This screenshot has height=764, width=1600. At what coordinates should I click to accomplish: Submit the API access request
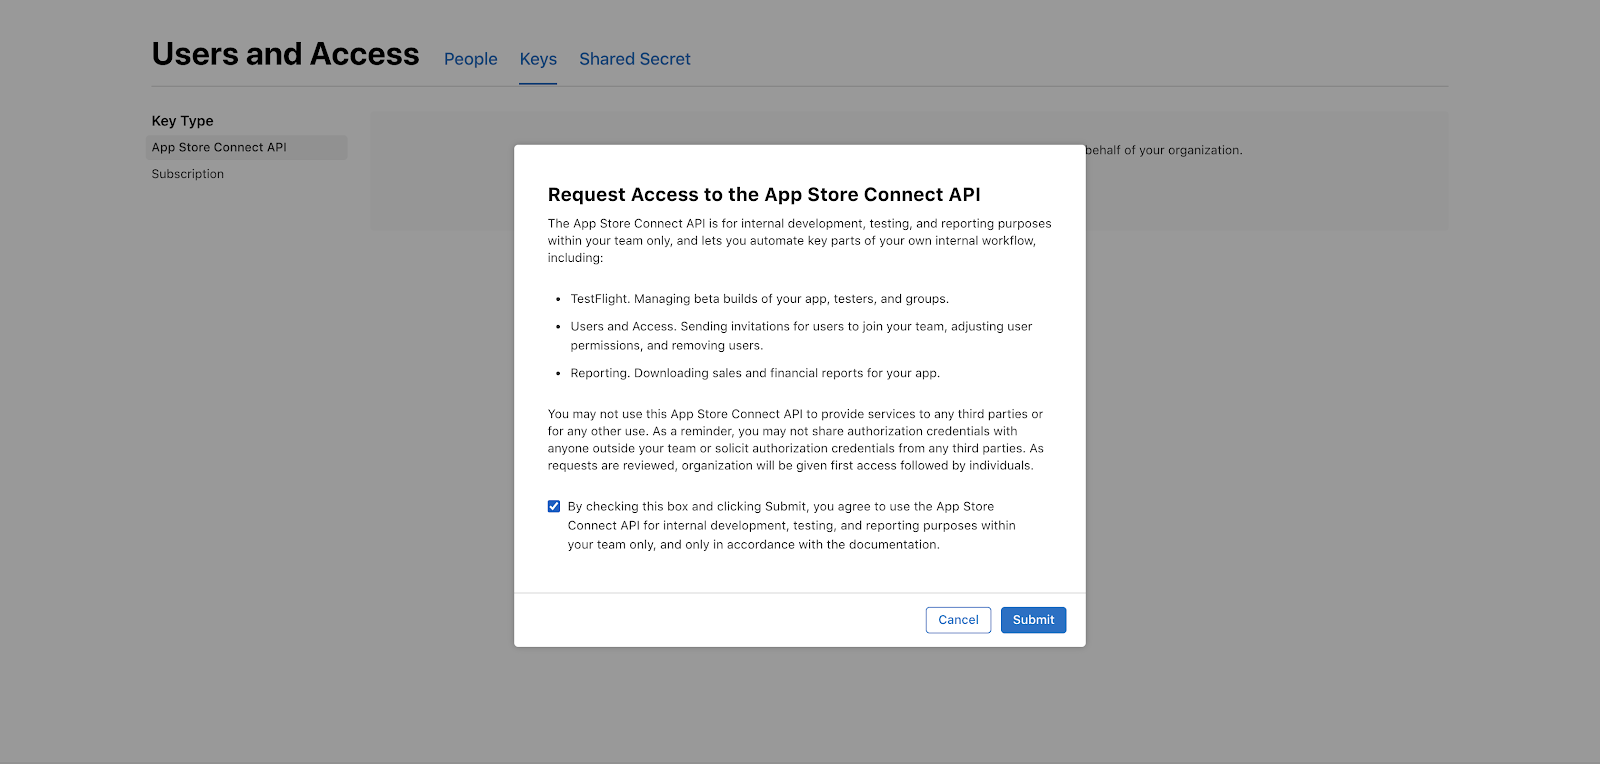tap(1033, 620)
